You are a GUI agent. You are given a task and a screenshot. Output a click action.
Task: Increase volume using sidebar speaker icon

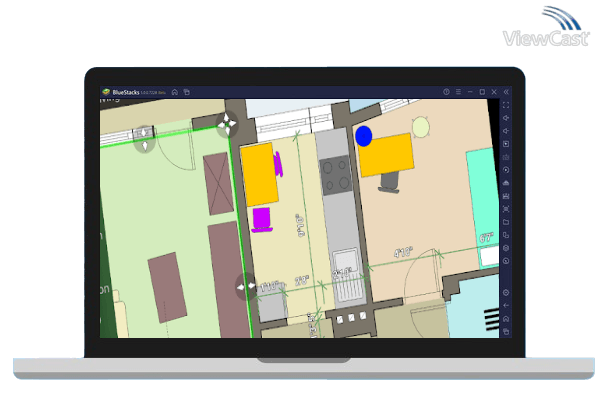pyautogui.click(x=506, y=118)
